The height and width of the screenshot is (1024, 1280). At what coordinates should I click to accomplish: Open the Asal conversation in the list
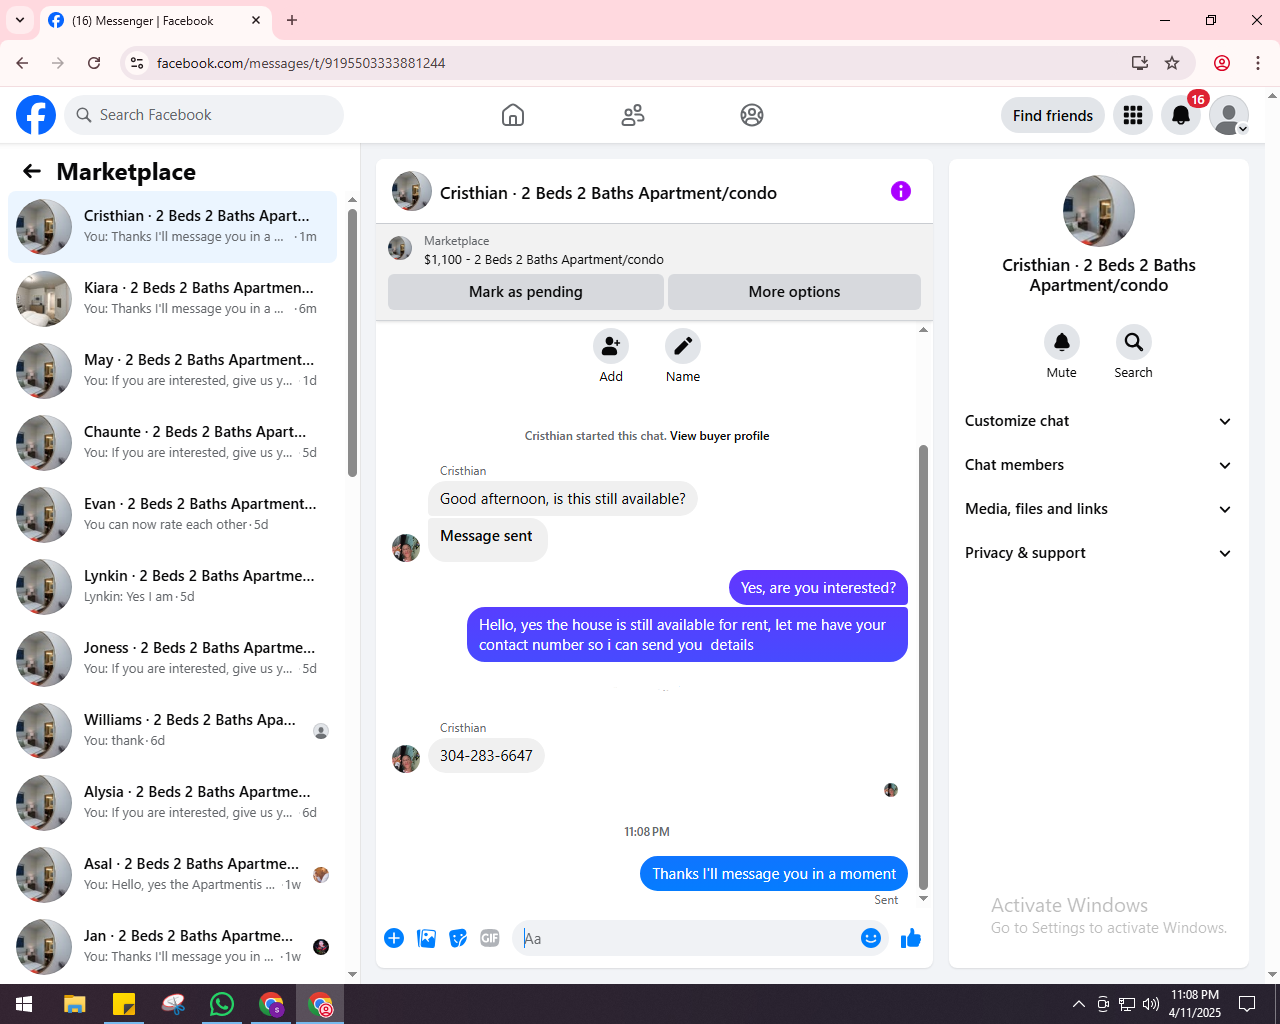click(172, 875)
